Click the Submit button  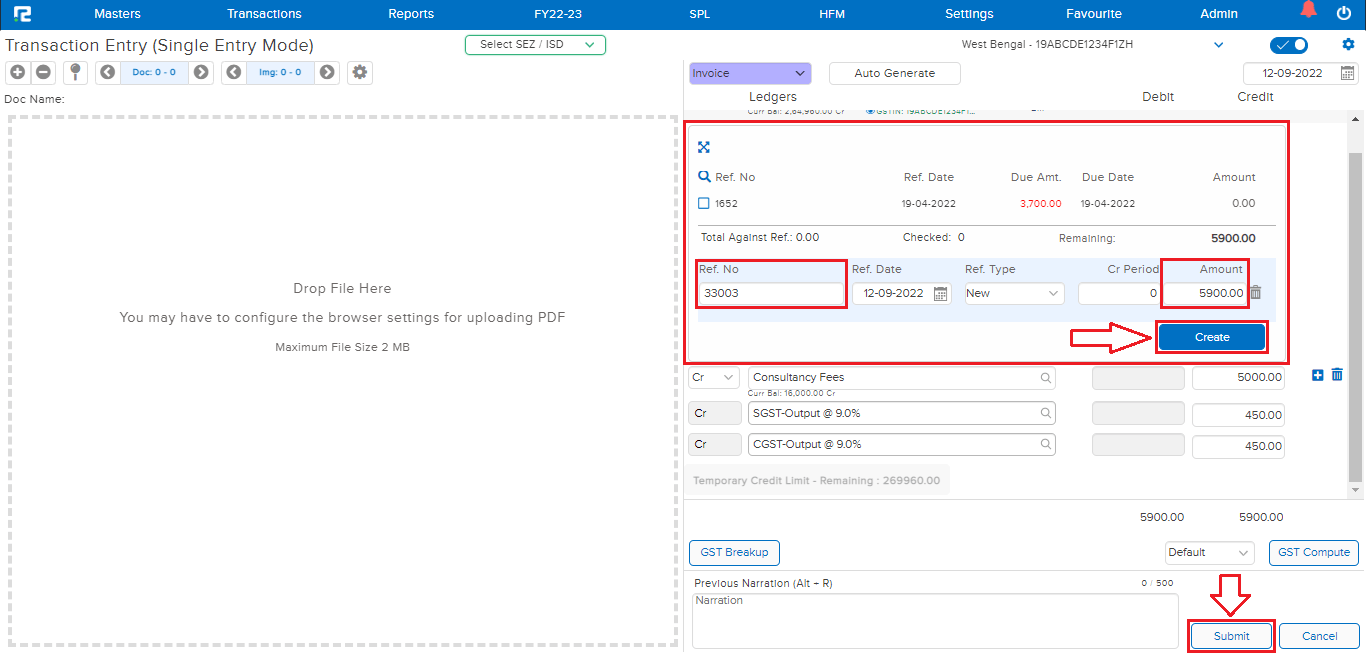pyautogui.click(x=1231, y=636)
